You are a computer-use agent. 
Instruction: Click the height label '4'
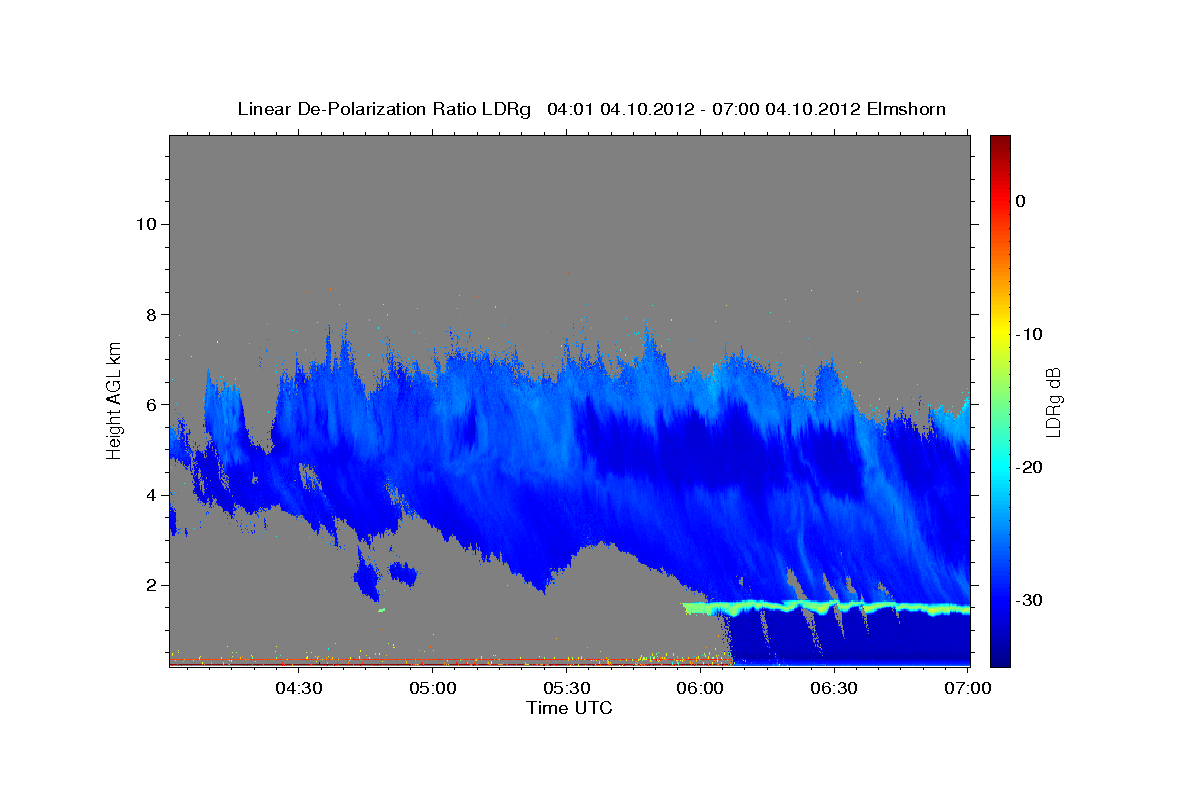(x=149, y=494)
